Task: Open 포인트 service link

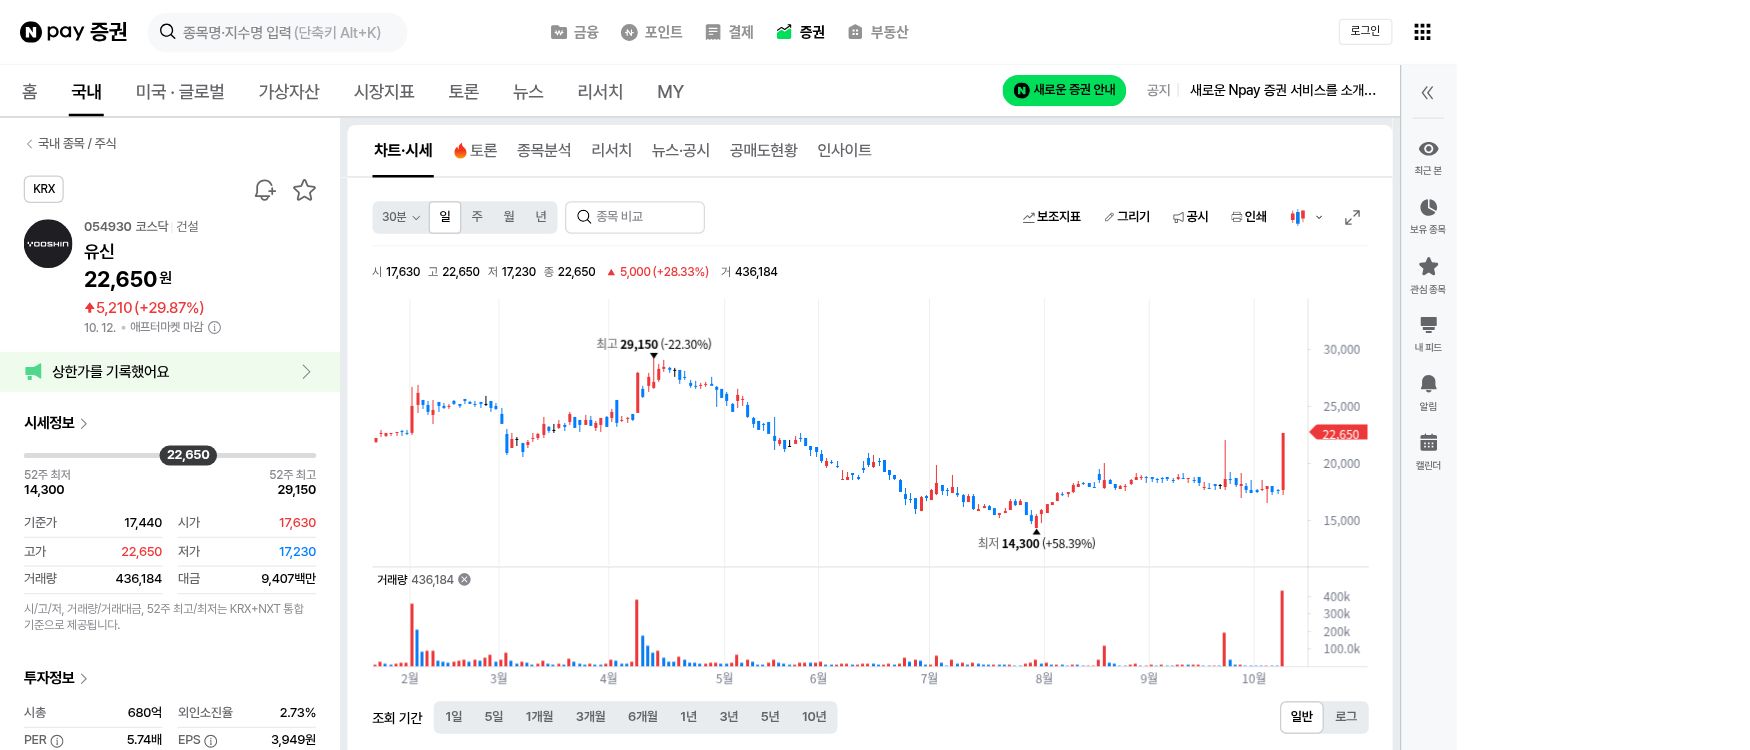Action: click(652, 32)
